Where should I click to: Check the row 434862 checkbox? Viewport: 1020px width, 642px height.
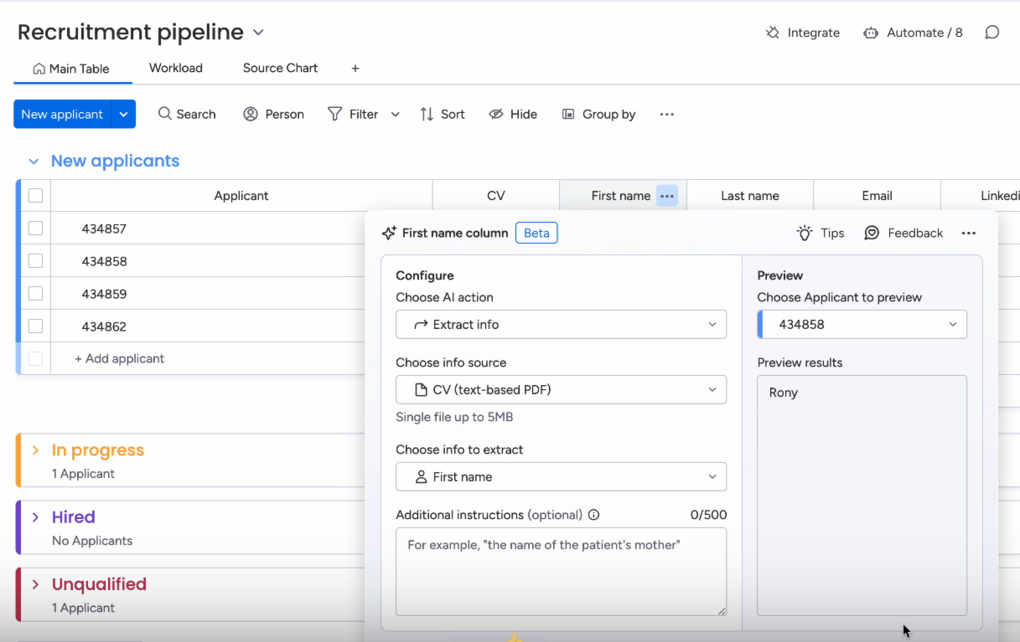[x=36, y=326]
